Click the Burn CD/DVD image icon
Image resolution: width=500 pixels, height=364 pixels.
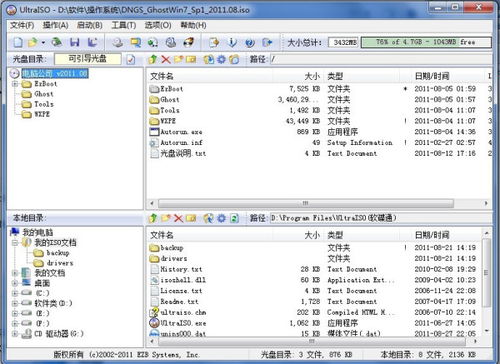189,42
